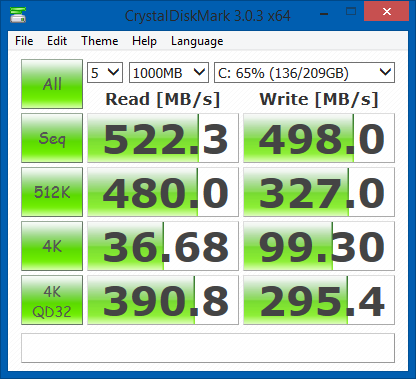This screenshot has width=416, height=379.
Task: Click the Write [MB/s] column header
Action: click(319, 99)
